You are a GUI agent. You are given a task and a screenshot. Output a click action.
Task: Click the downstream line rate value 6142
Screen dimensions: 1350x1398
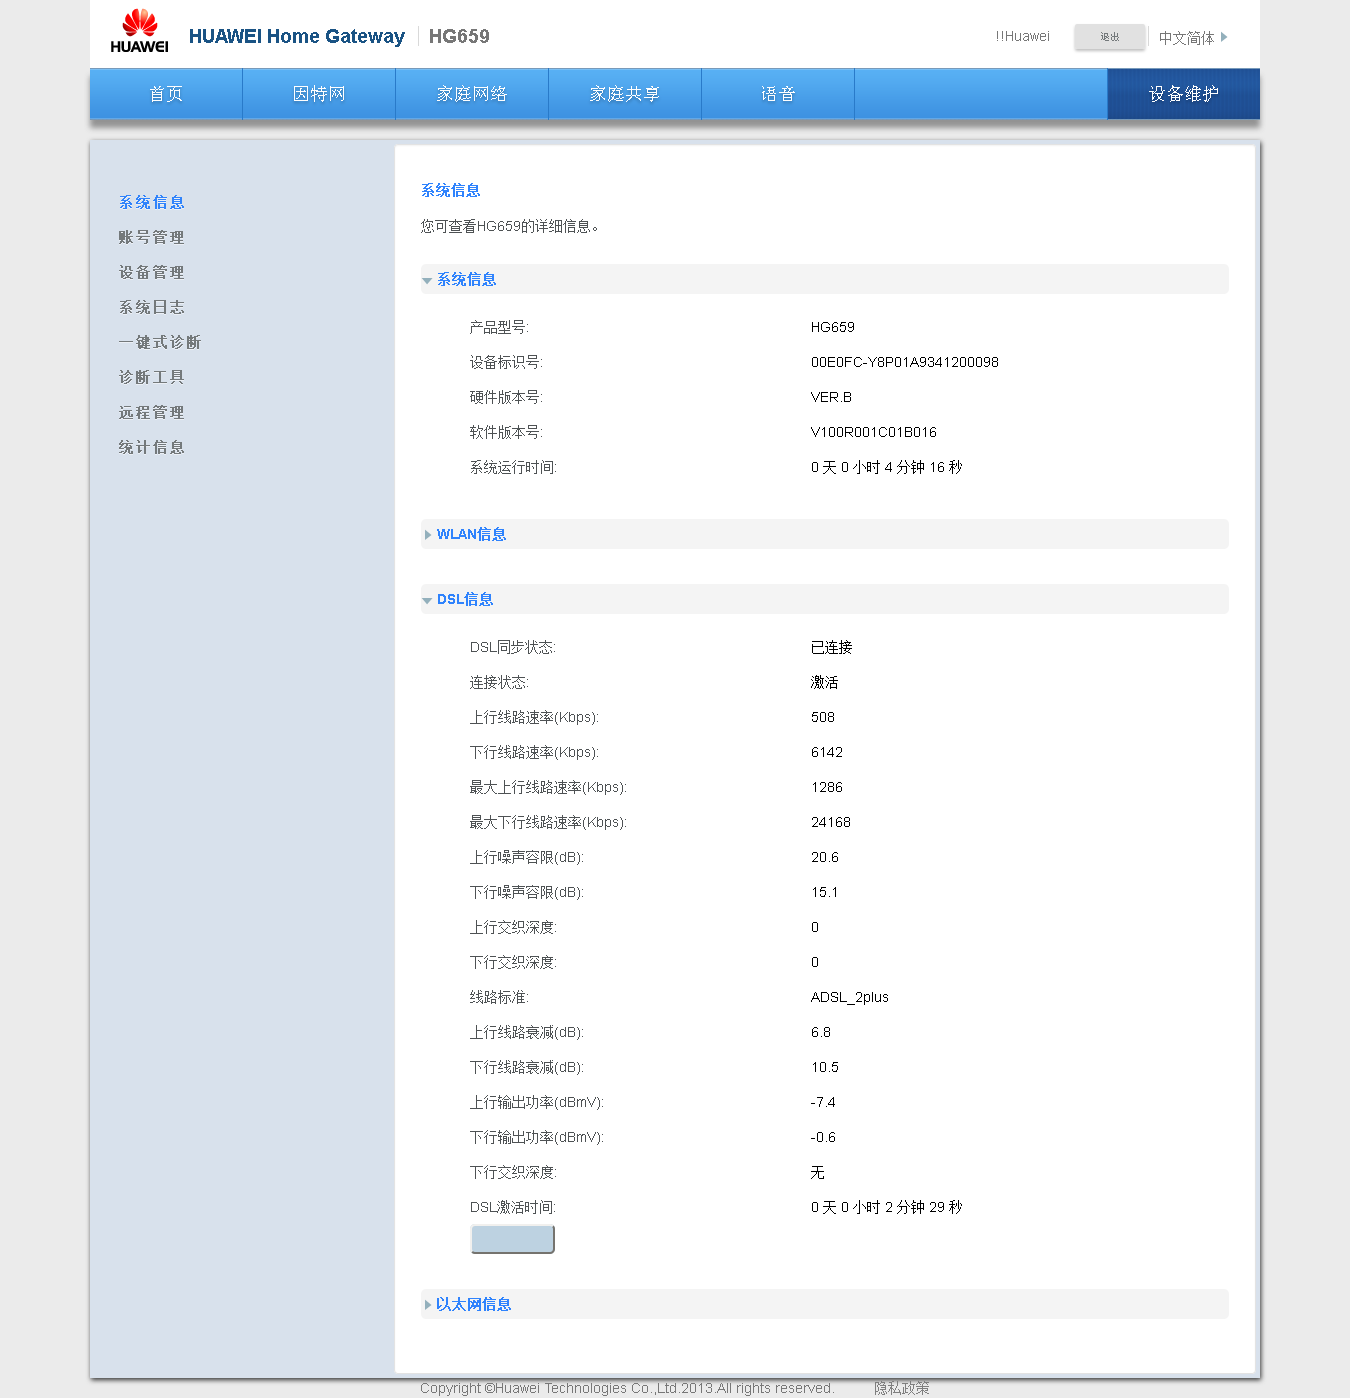click(827, 752)
